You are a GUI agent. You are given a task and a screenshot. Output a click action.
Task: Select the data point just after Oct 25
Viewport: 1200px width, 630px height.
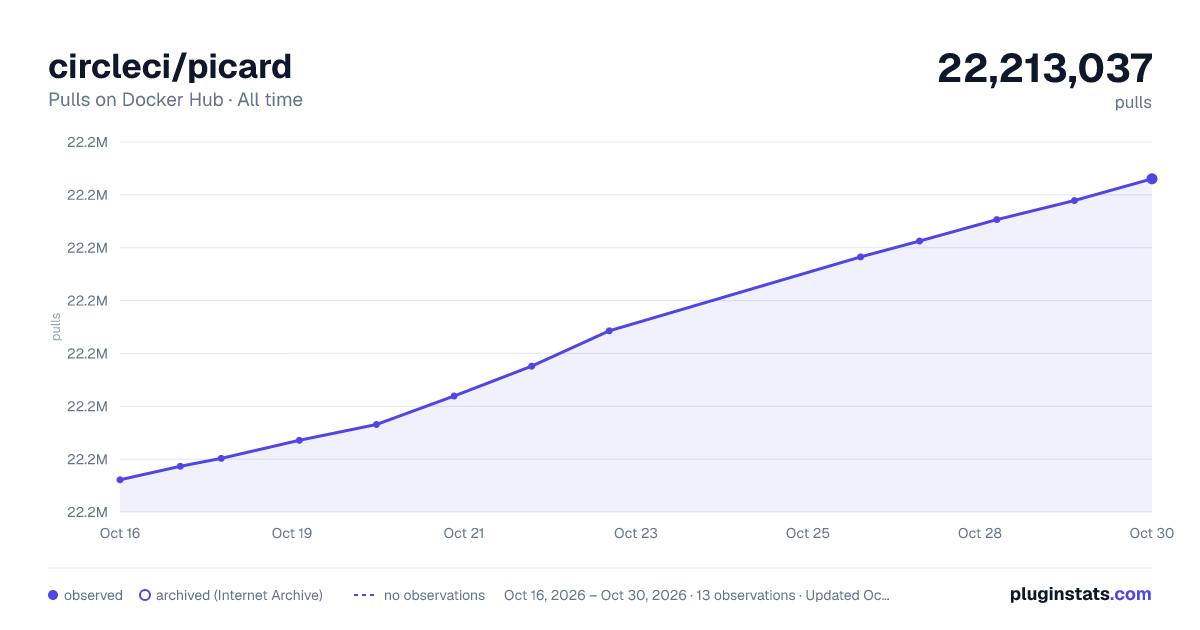coord(860,257)
